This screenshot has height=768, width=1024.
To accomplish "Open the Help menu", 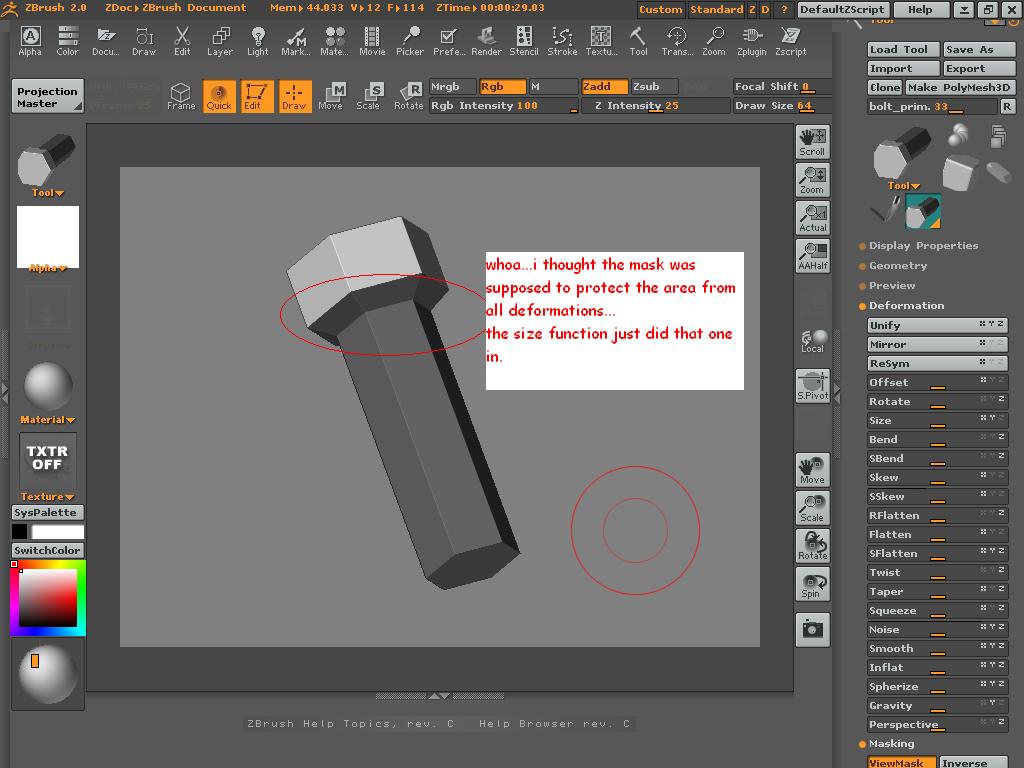I will coord(920,10).
